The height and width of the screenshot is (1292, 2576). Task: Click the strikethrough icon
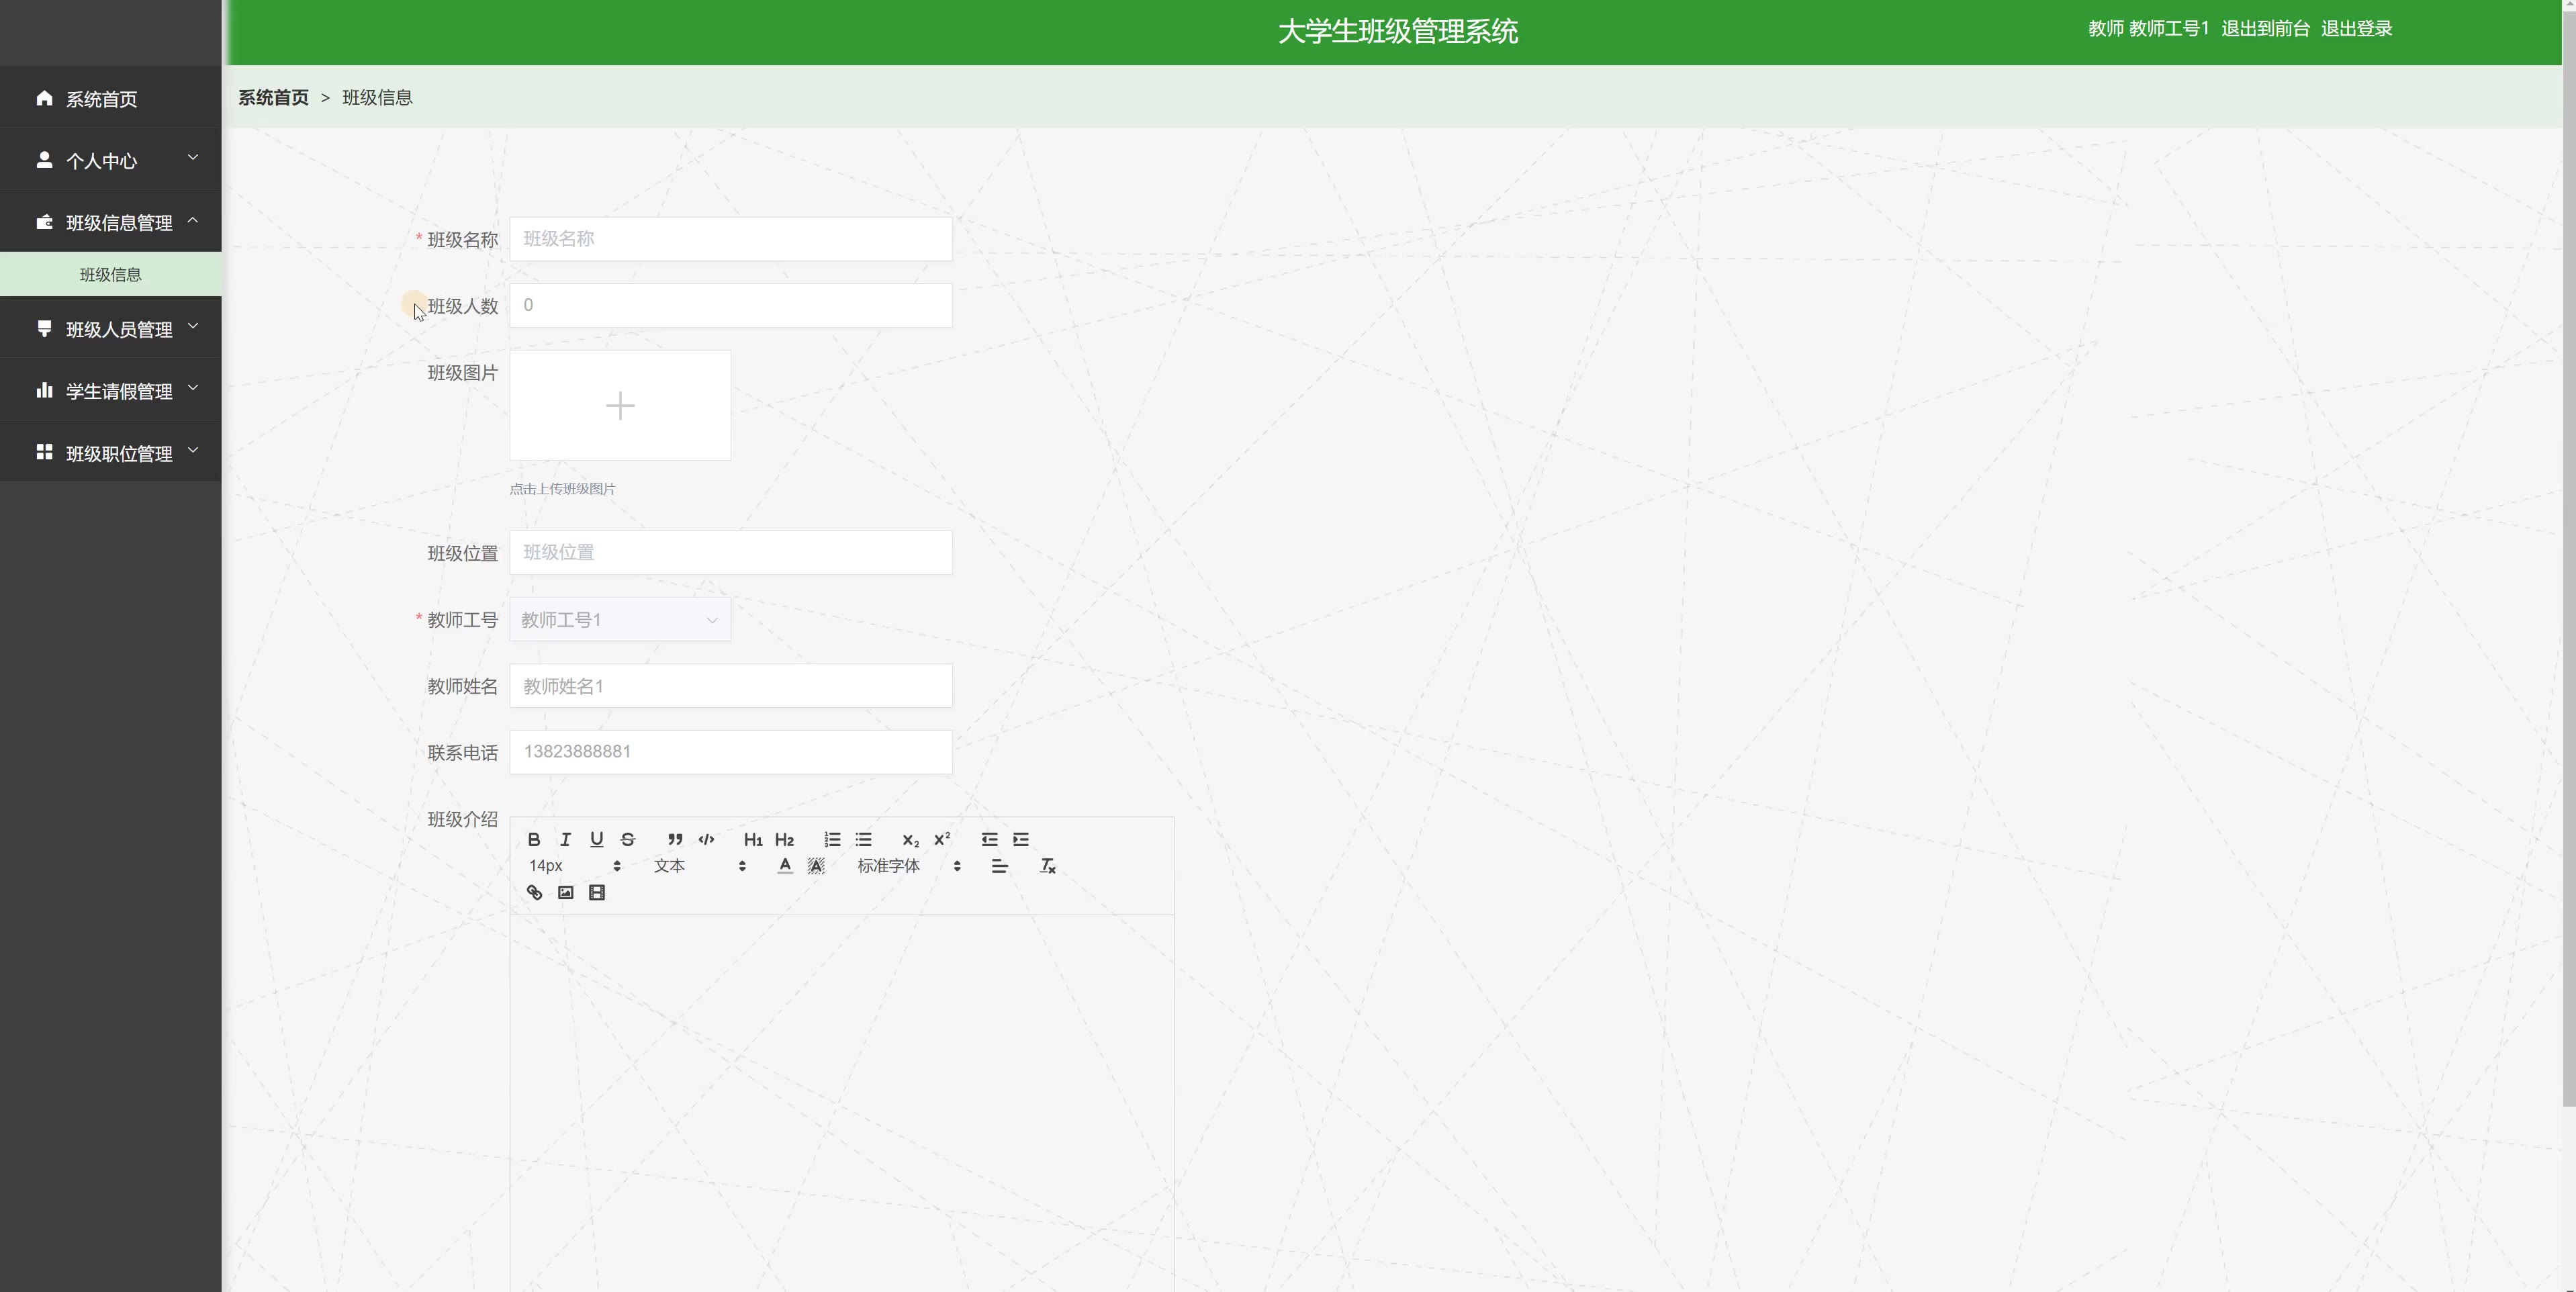click(x=628, y=839)
